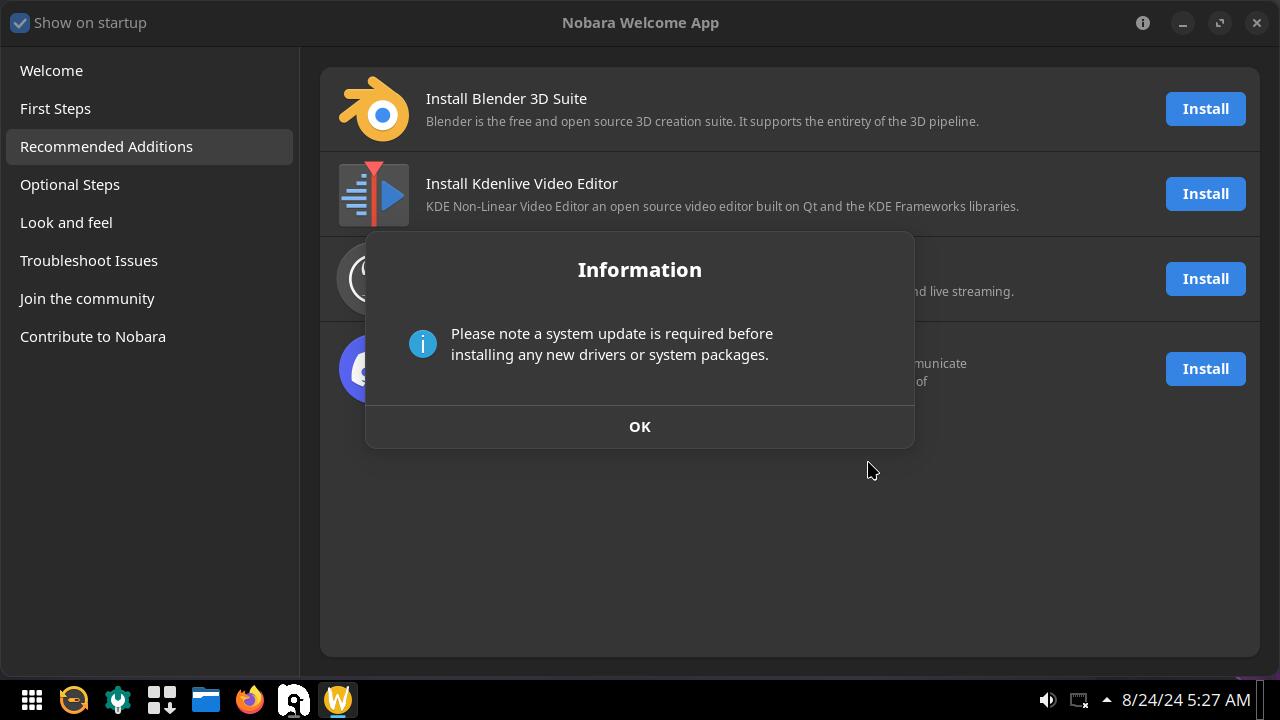Open Optional Steps page
The image size is (1280, 720).
pyautogui.click(x=149, y=185)
